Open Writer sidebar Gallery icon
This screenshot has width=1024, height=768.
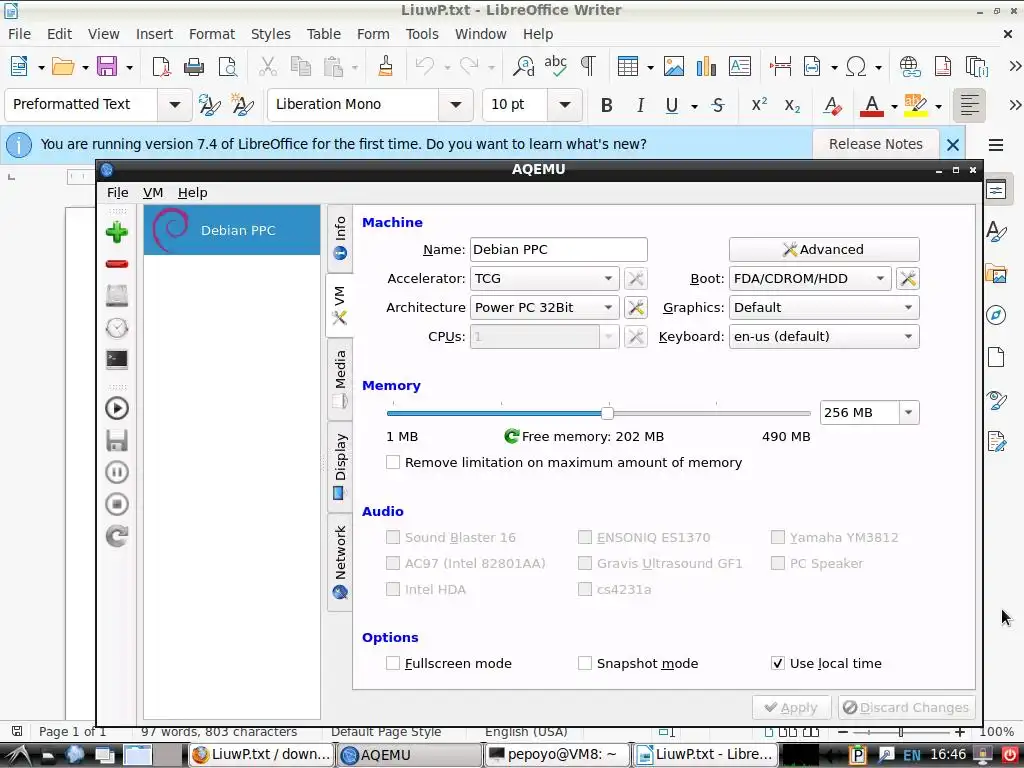point(996,274)
